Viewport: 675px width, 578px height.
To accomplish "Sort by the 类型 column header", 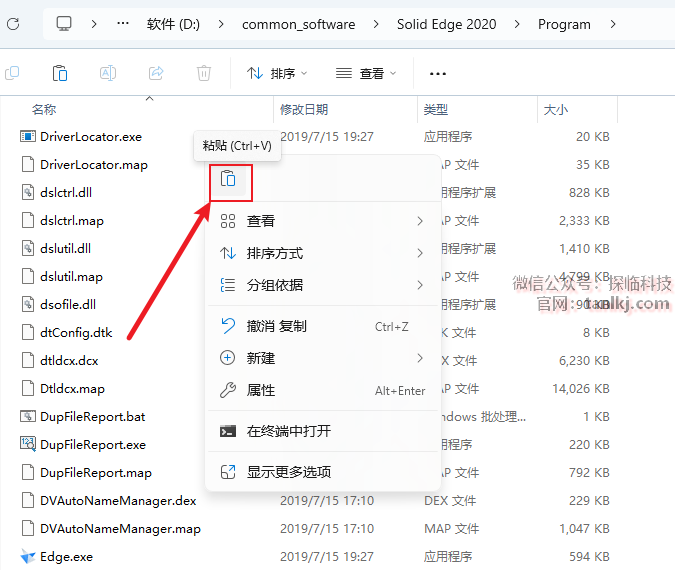I will (x=436, y=110).
